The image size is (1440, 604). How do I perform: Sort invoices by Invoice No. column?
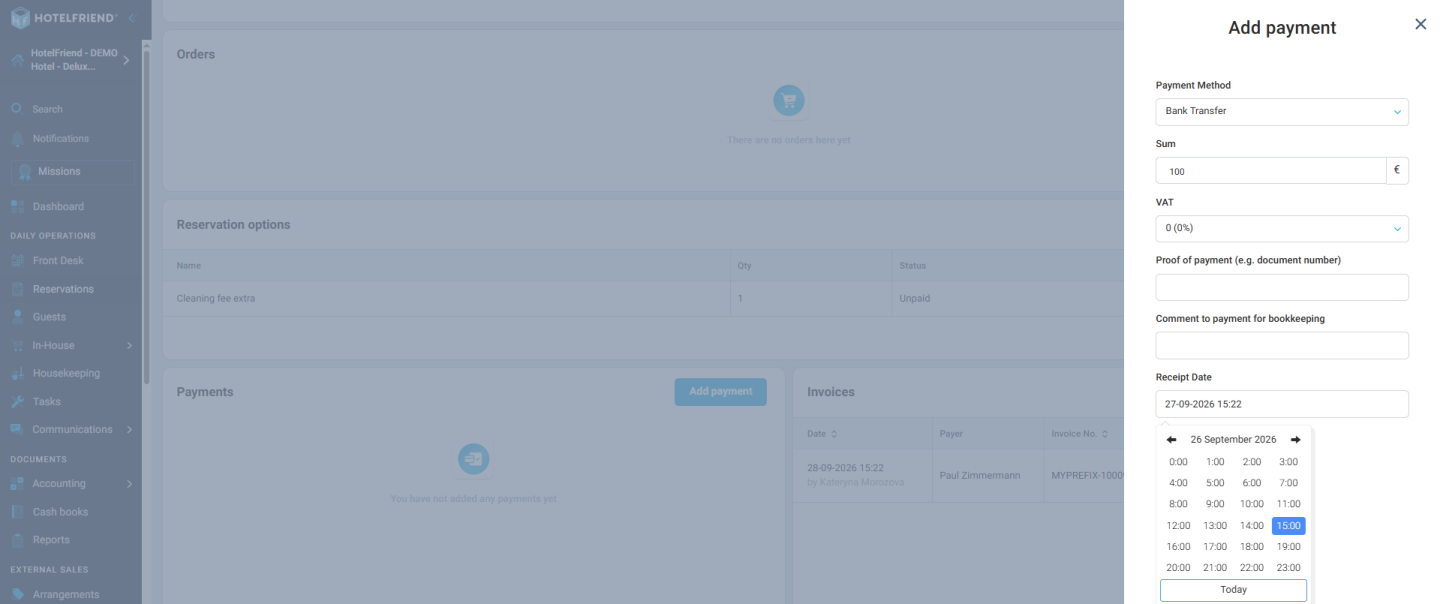point(1104,434)
